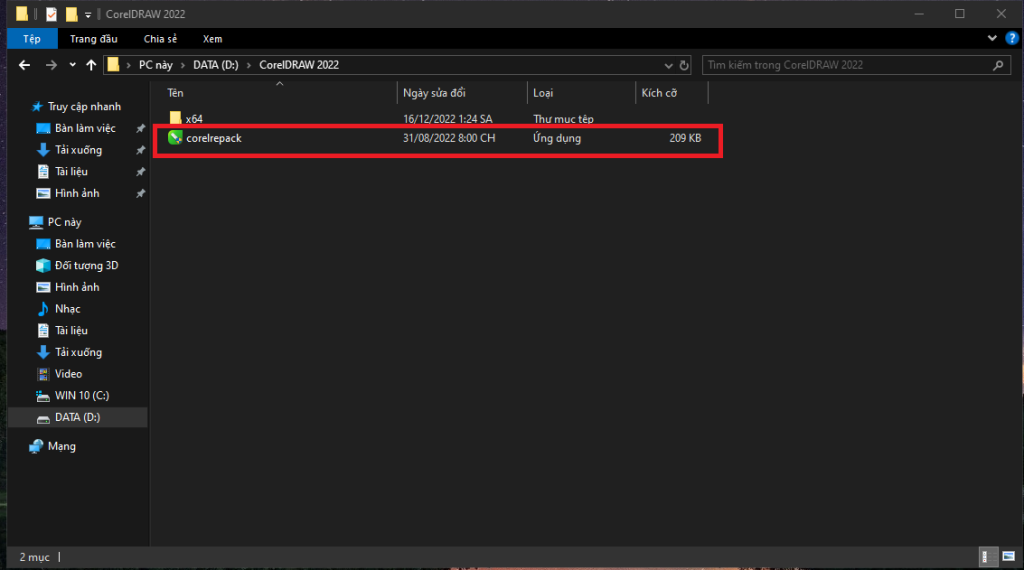Switch to the Xem ribbon tab

(212, 39)
